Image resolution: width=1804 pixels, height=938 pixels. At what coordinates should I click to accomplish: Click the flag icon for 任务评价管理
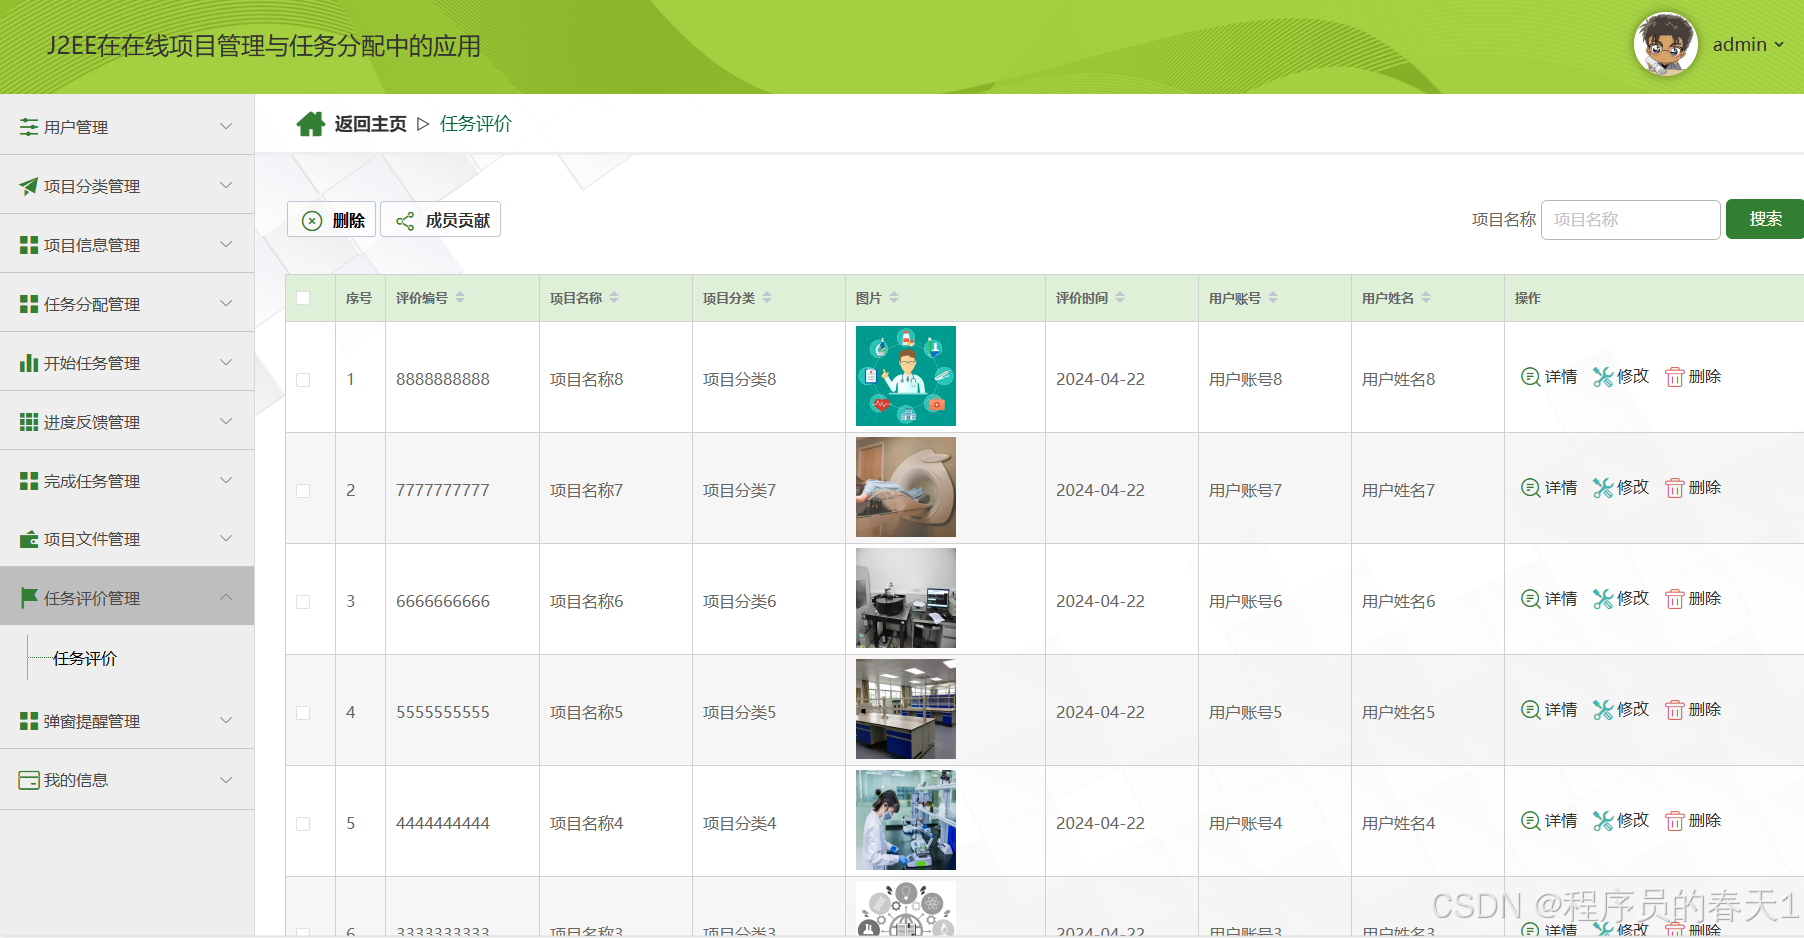tap(29, 598)
